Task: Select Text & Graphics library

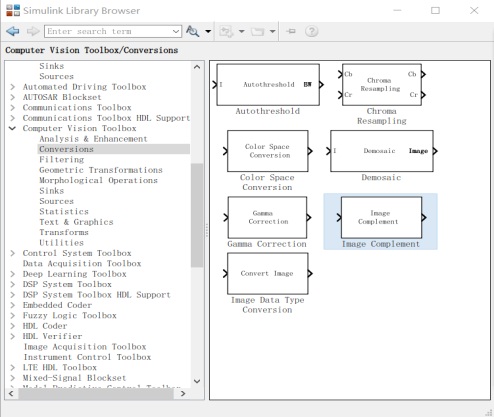Action: pyautogui.click(x=76, y=222)
